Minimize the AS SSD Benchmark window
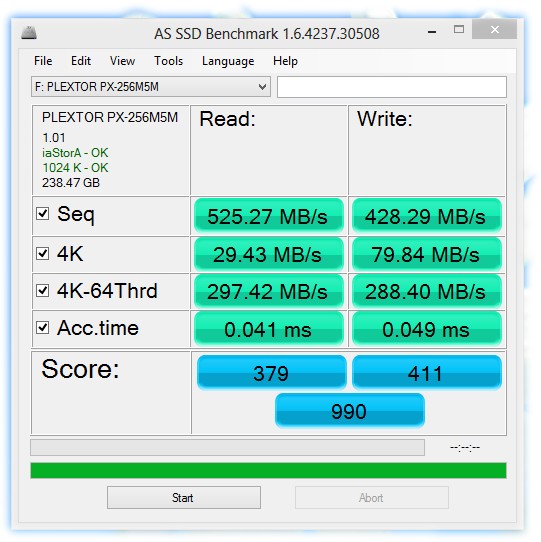541x542 pixels. coord(432,32)
